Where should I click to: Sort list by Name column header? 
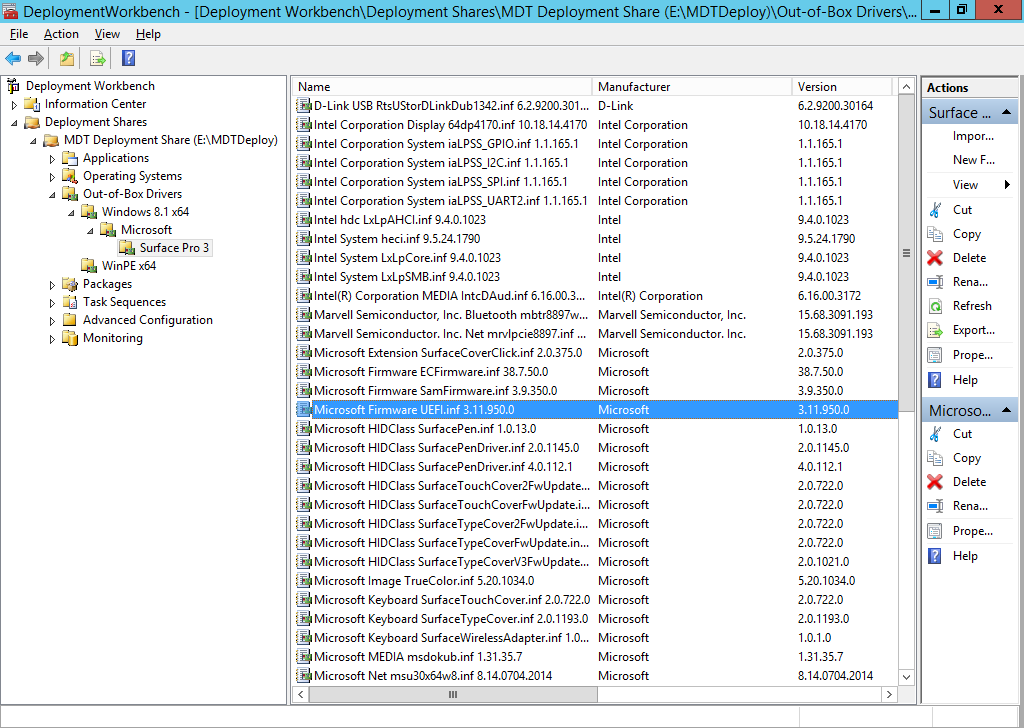click(442, 87)
